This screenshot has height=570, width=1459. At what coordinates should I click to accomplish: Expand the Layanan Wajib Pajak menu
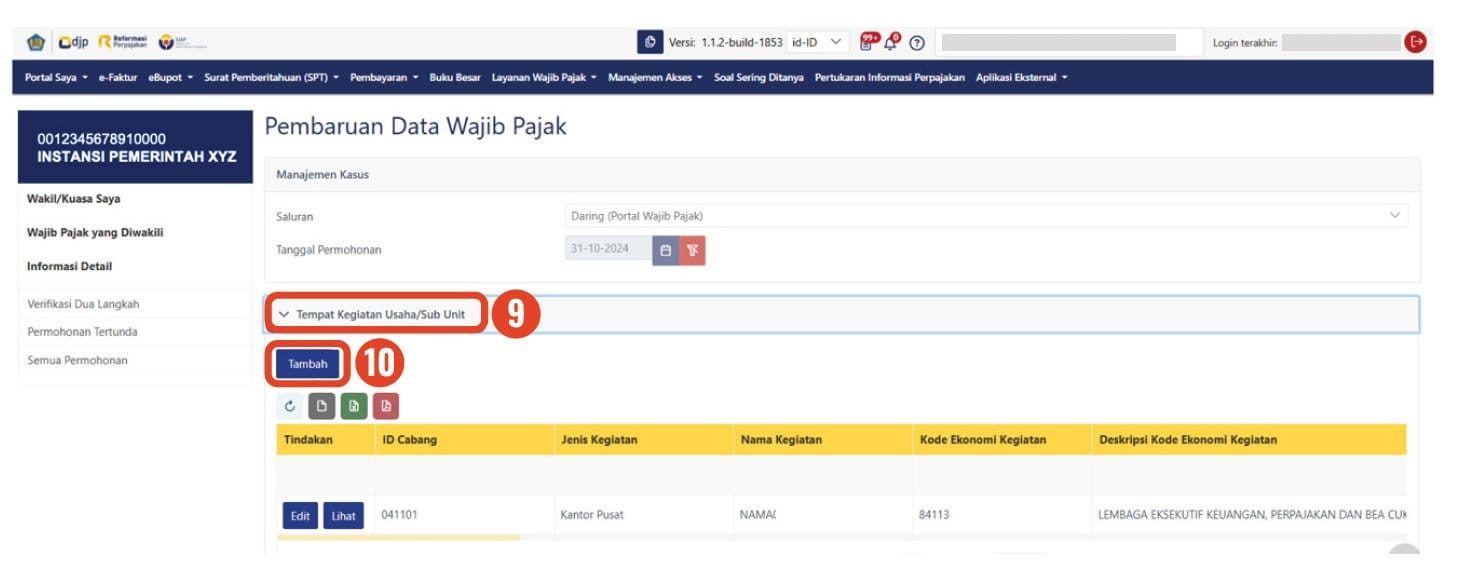coord(544,78)
